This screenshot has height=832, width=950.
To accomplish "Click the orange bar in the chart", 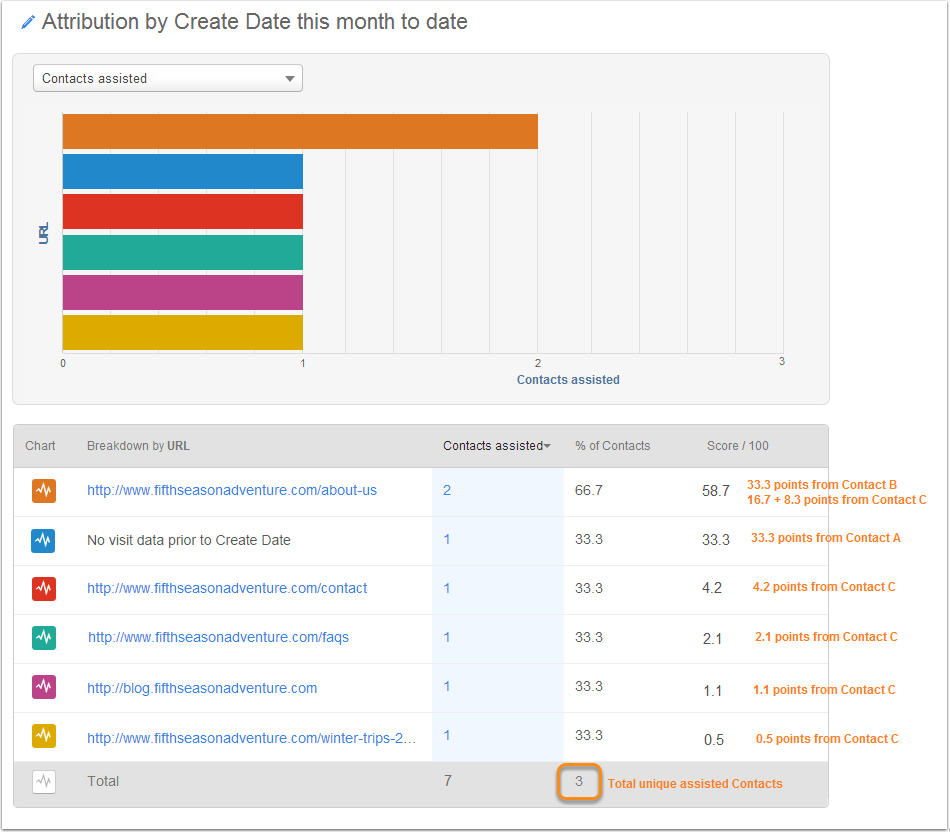I will 300,131.
